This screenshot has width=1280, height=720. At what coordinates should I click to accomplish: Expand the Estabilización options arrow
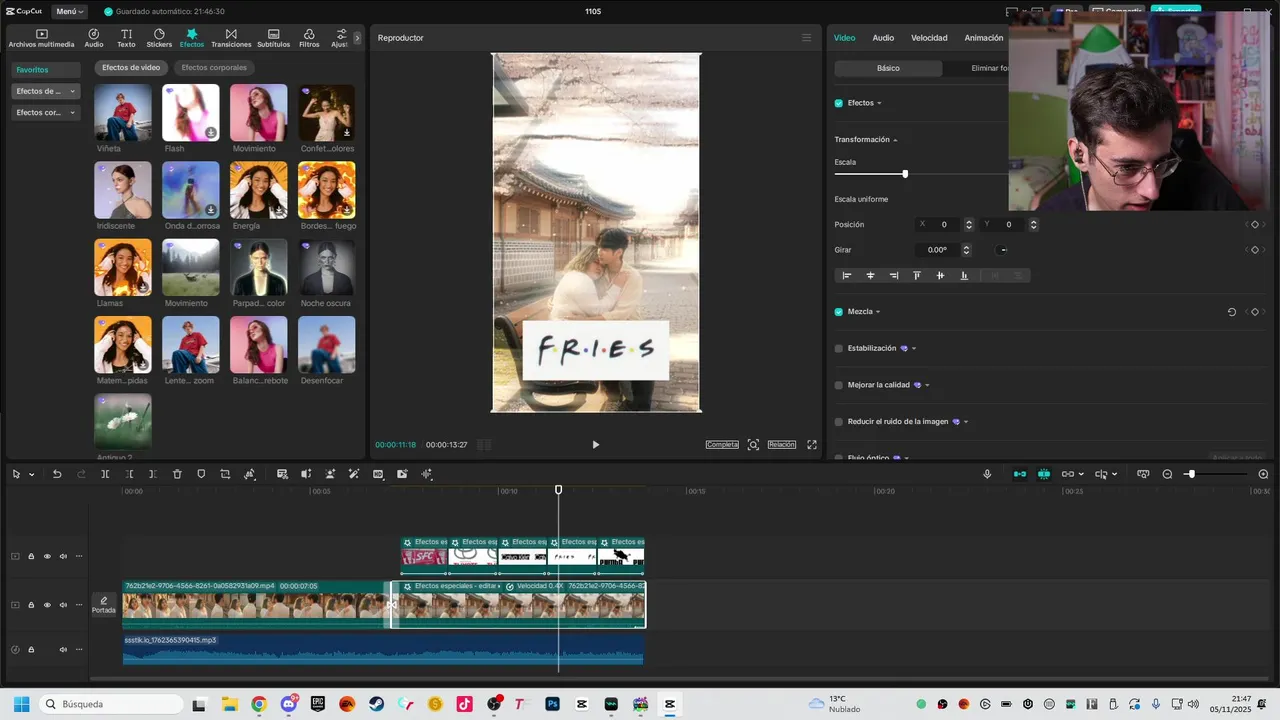(x=914, y=349)
